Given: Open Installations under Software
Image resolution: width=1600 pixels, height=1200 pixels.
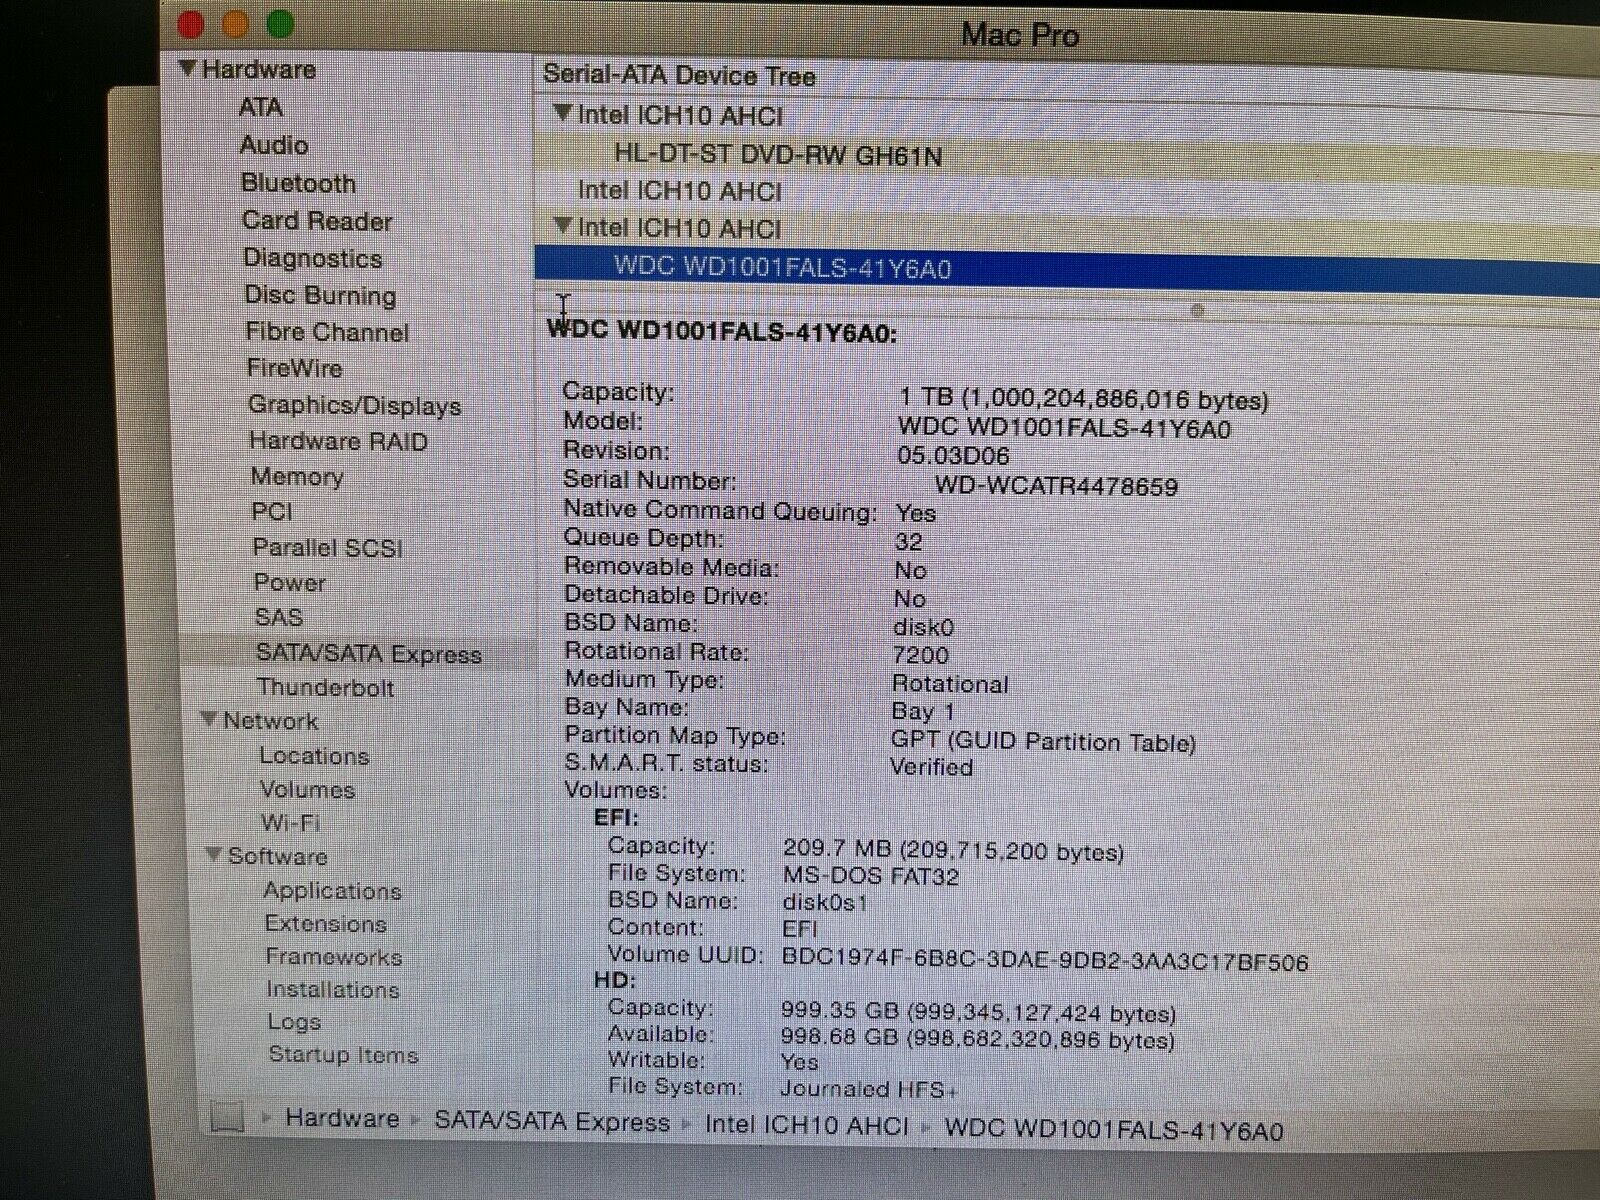Looking at the screenshot, I should click(x=332, y=990).
